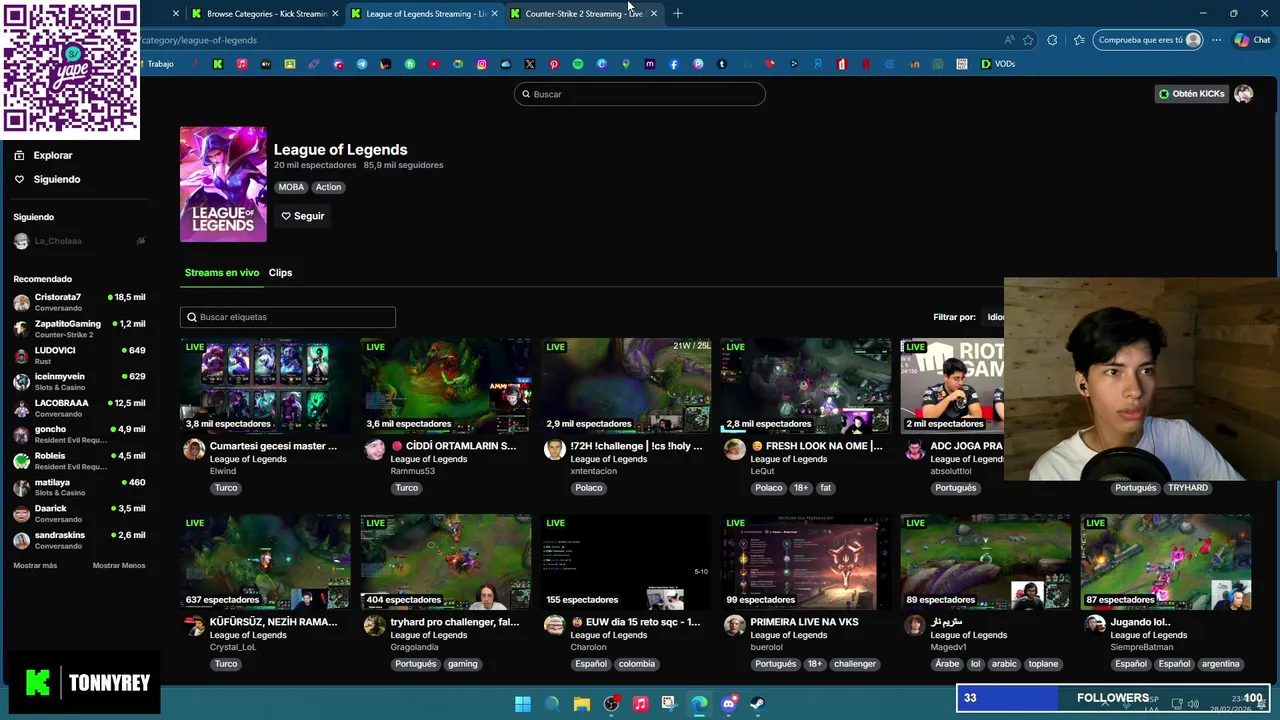
Task: Open Crystal_LoL stream with 637 espectadores
Action: tap(265, 562)
